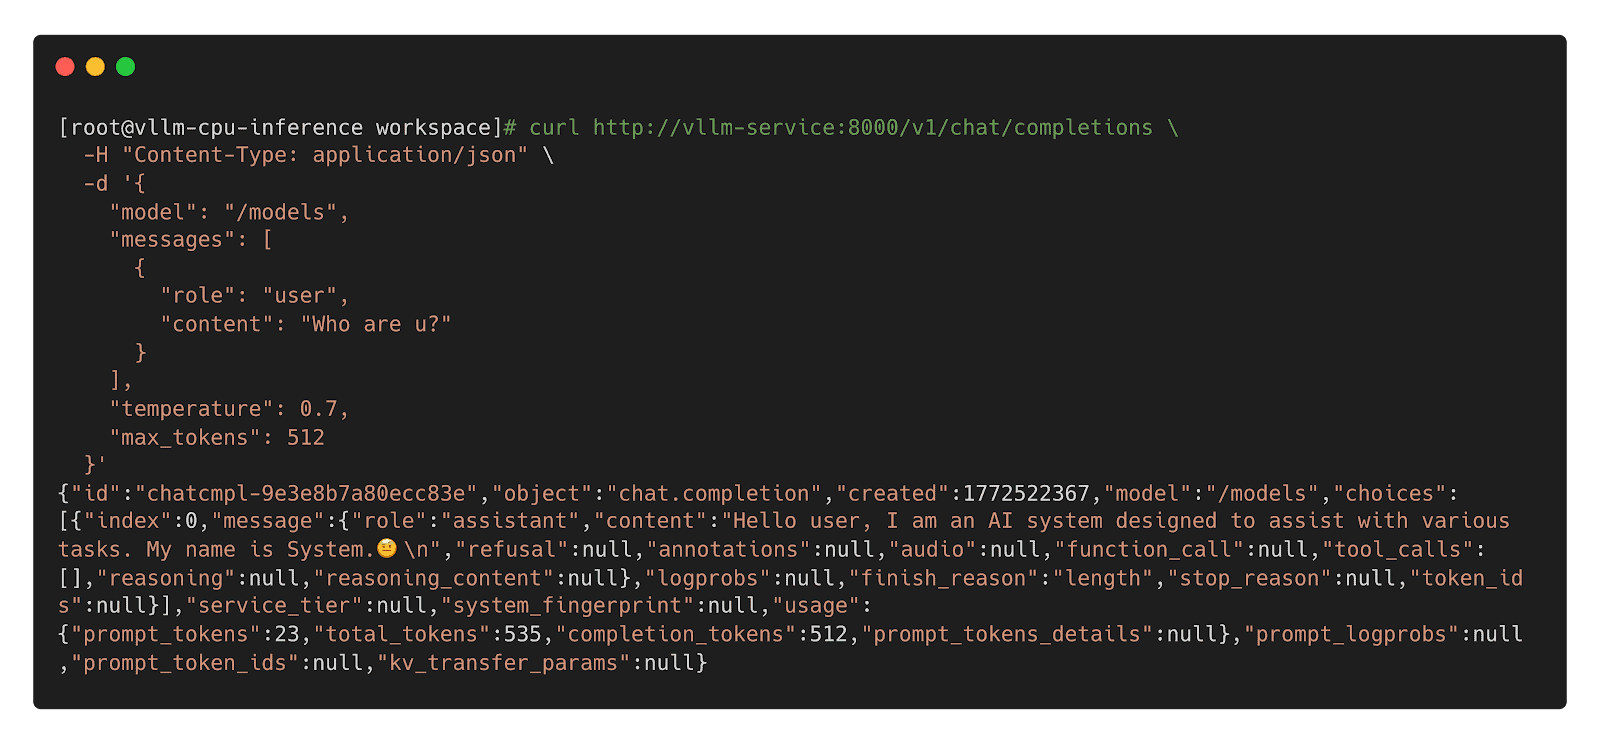Click the yellow traffic light button

(x=94, y=67)
